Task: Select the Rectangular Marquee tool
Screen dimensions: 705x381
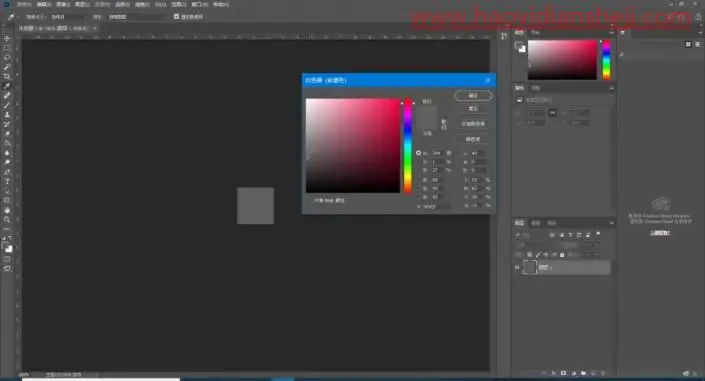Action: click(x=7, y=48)
